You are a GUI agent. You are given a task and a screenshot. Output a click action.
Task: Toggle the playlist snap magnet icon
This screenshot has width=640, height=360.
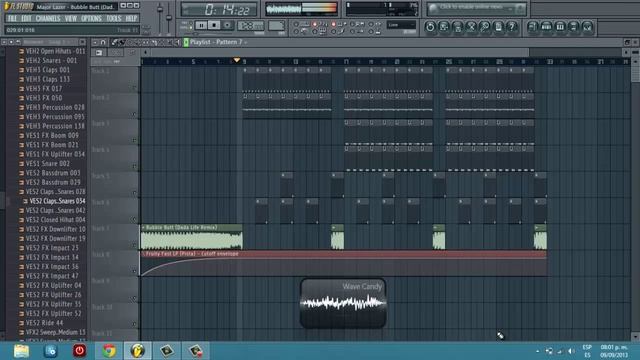tap(103, 42)
